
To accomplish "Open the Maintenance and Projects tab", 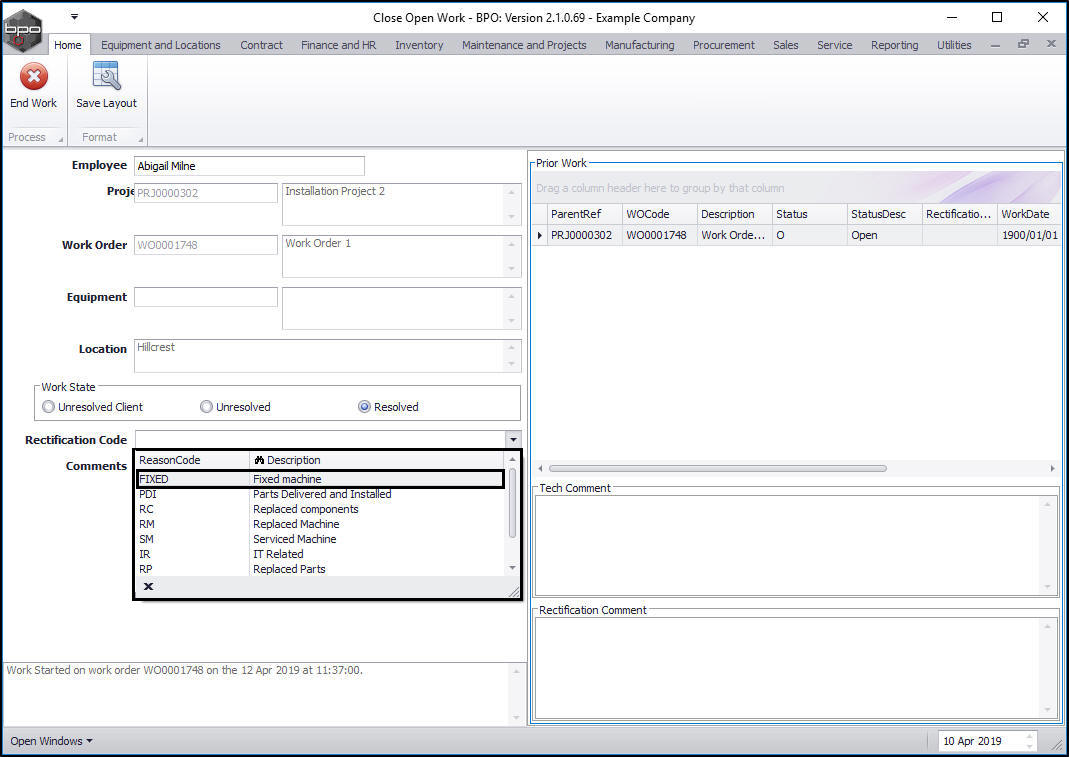I will tap(524, 45).
